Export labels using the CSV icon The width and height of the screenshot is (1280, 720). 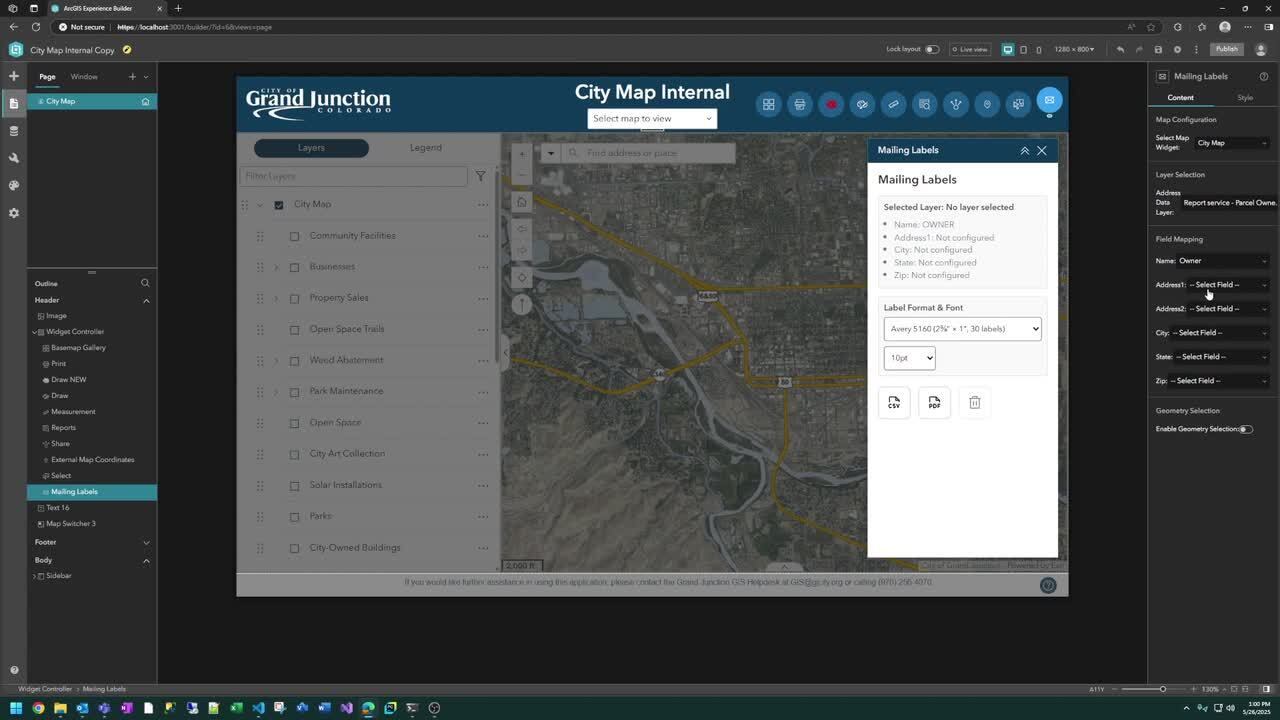click(x=894, y=402)
